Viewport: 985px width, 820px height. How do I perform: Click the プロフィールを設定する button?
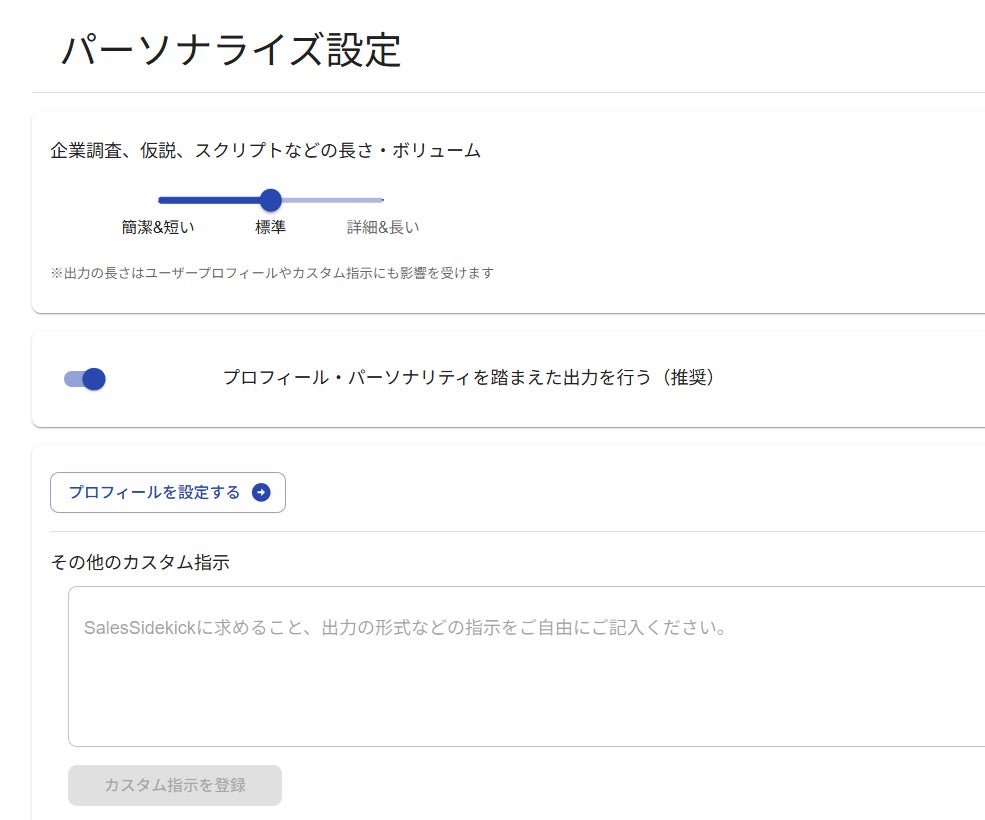[x=168, y=492]
